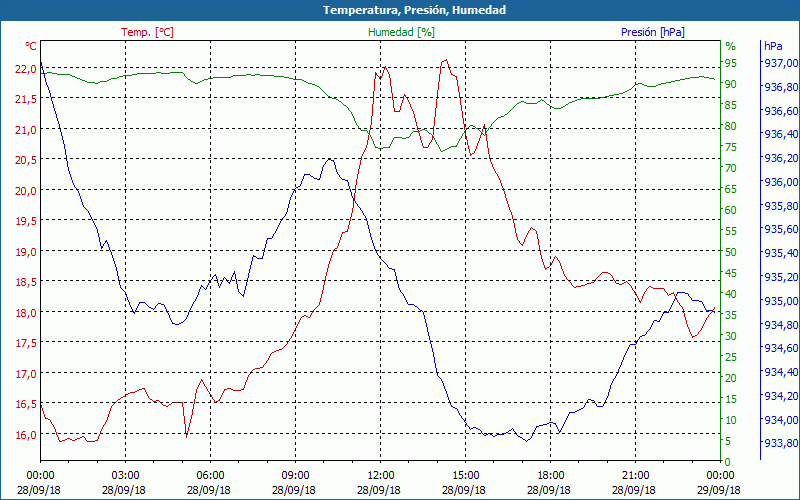The height and width of the screenshot is (500, 800).
Task: Click temperature axis value 16,5
Action: click(28, 404)
